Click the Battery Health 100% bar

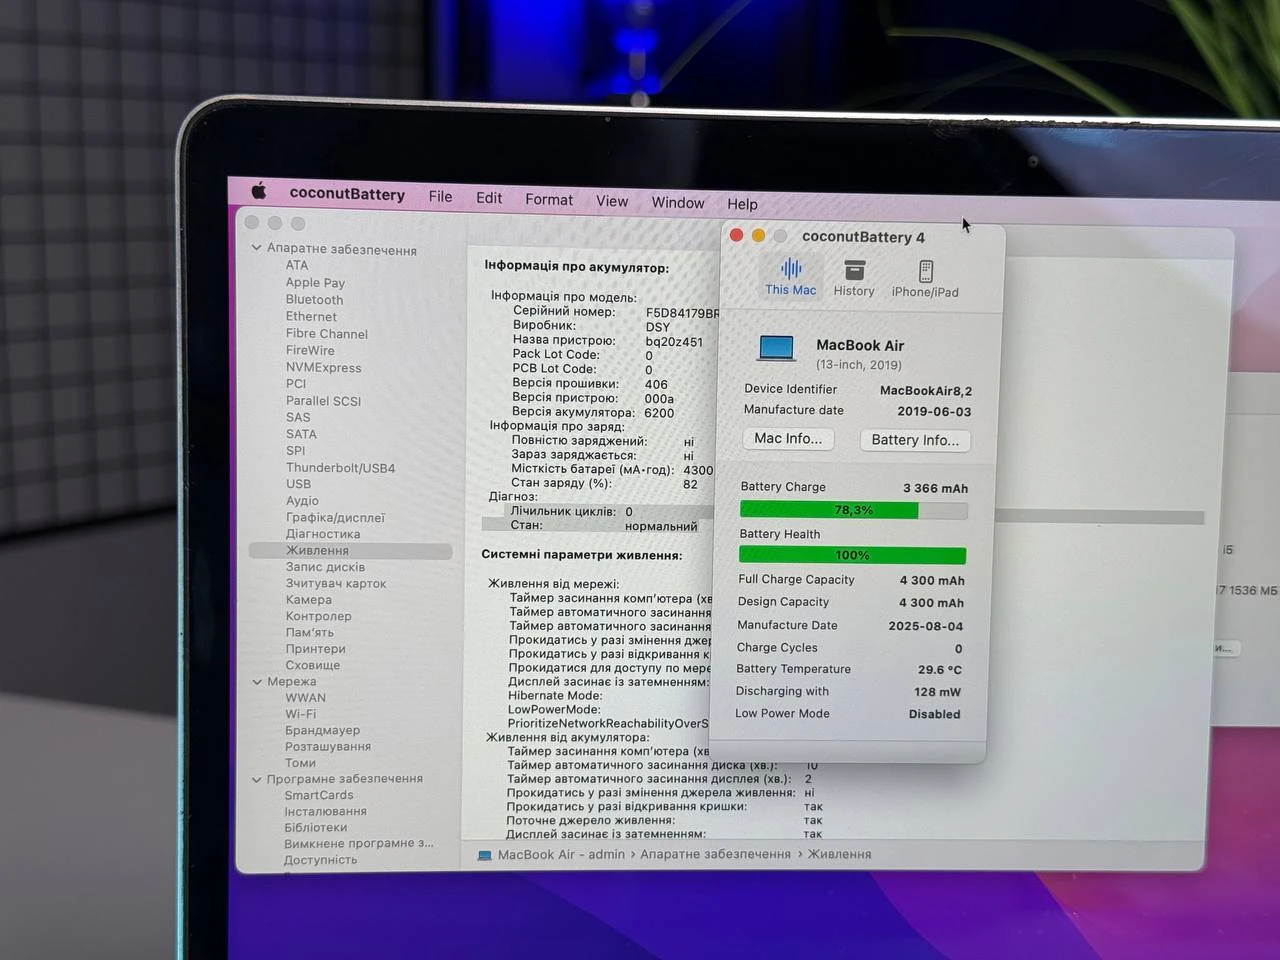(852, 555)
